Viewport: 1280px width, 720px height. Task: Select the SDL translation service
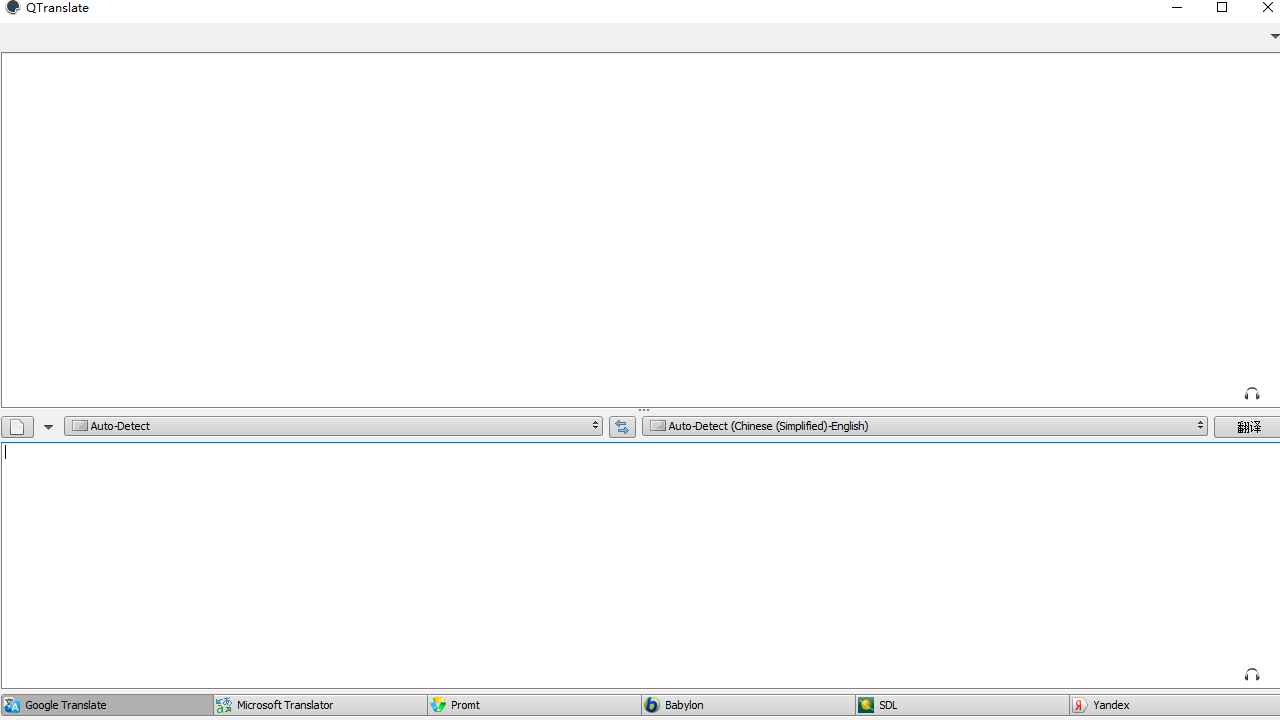click(962, 705)
